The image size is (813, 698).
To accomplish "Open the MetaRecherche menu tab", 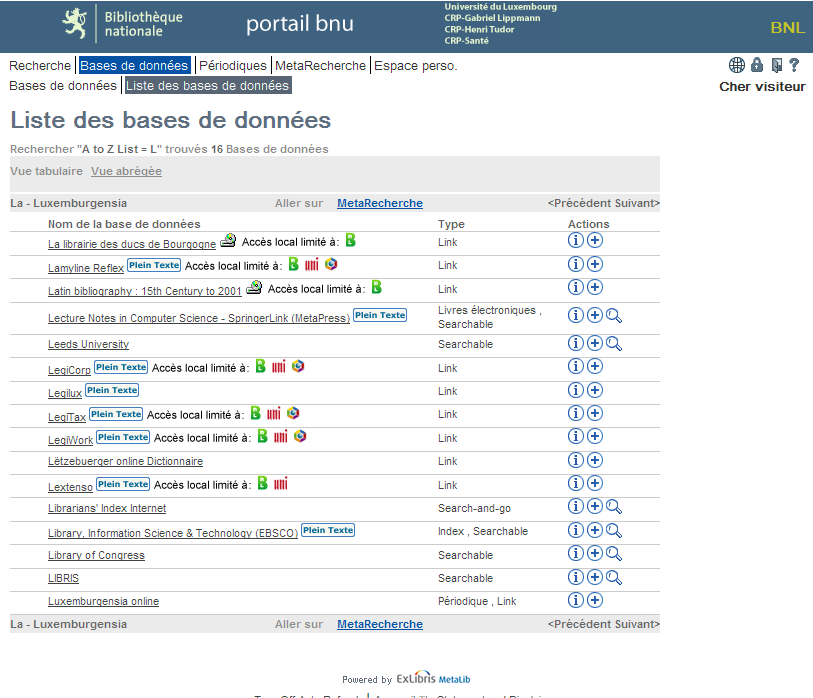I will [320, 66].
